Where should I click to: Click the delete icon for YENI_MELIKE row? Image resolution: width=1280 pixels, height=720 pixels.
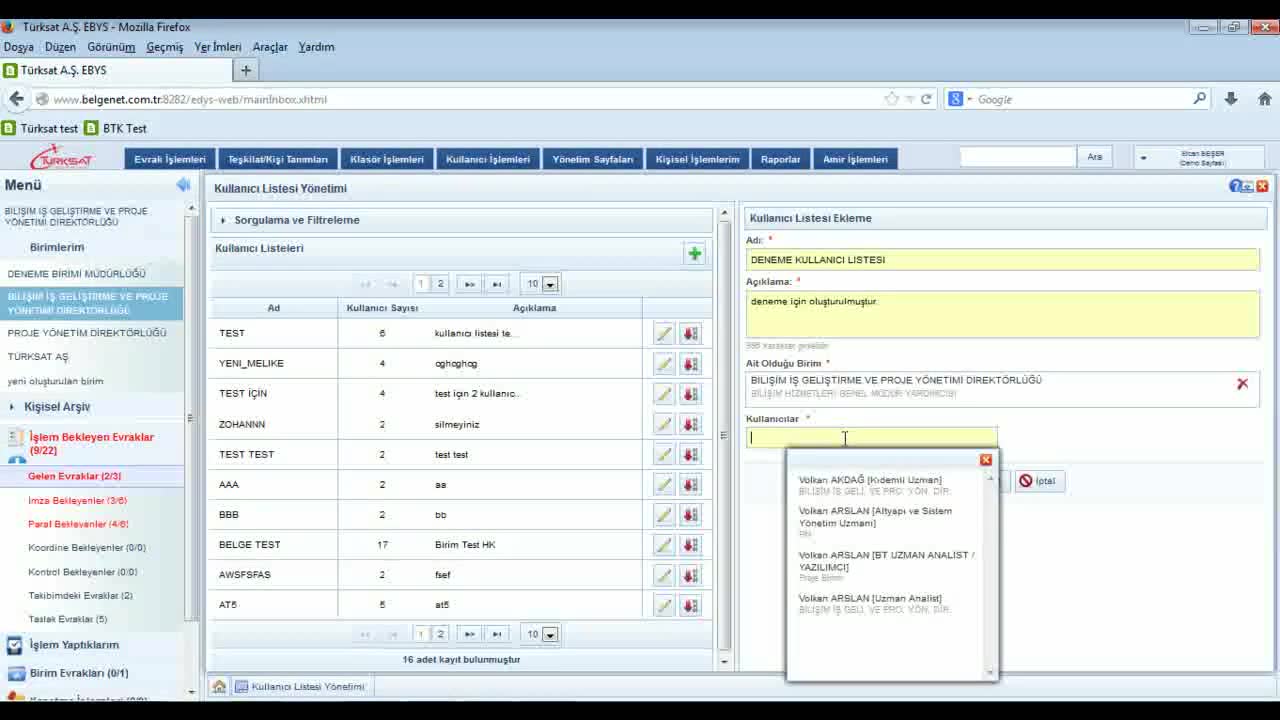(x=690, y=364)
